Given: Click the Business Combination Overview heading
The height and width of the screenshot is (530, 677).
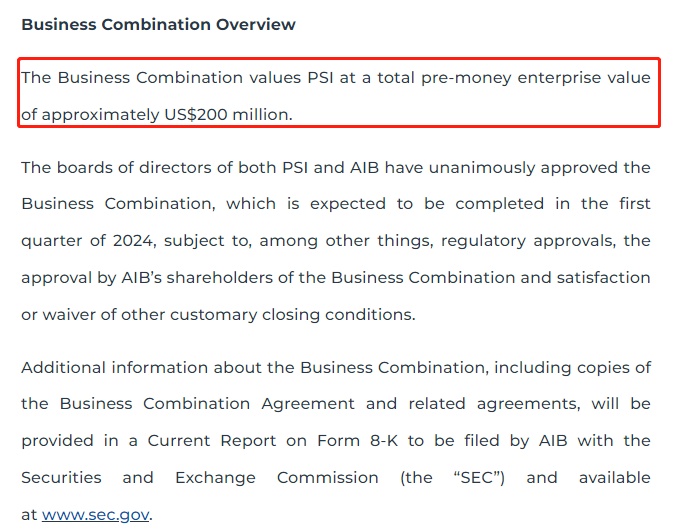Looking at the screenshot, I should [158, 24].
